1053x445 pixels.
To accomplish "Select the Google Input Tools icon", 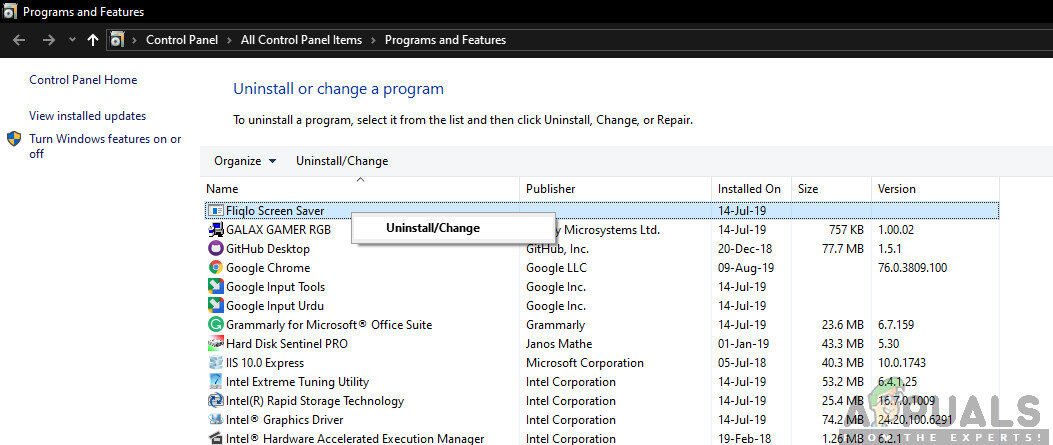I will [x=215, y=287].
